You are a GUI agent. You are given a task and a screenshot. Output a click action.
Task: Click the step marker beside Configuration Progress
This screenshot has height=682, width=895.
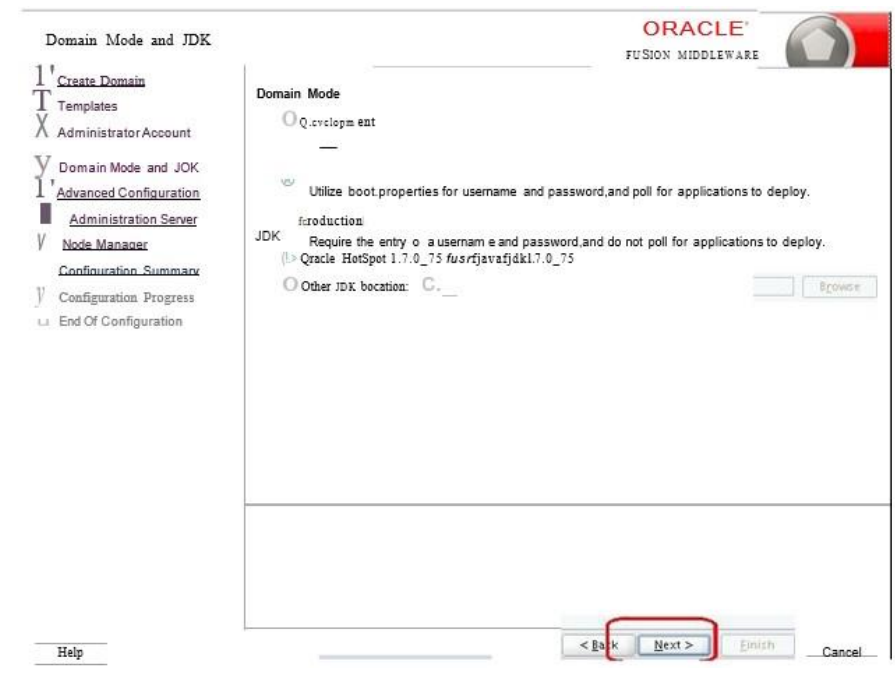pos(40,296)
